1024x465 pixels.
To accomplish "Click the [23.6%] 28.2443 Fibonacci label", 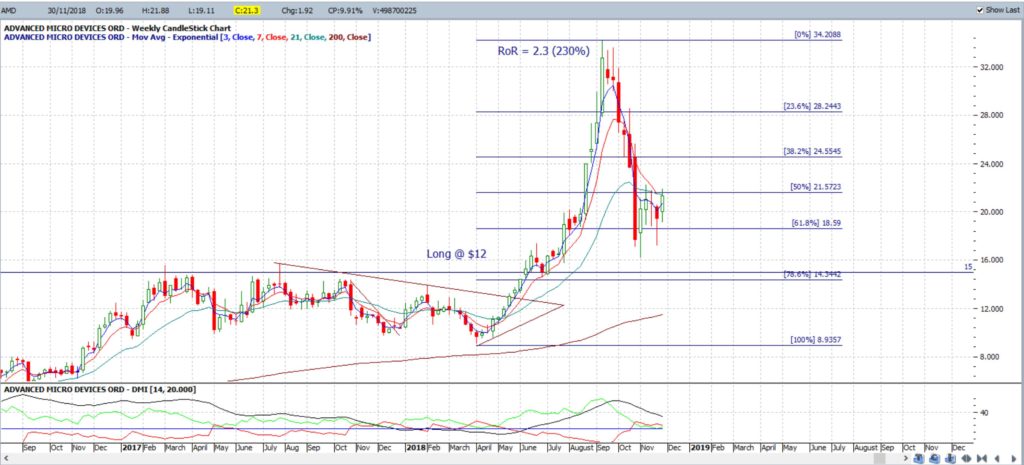I will click(812, 106).
